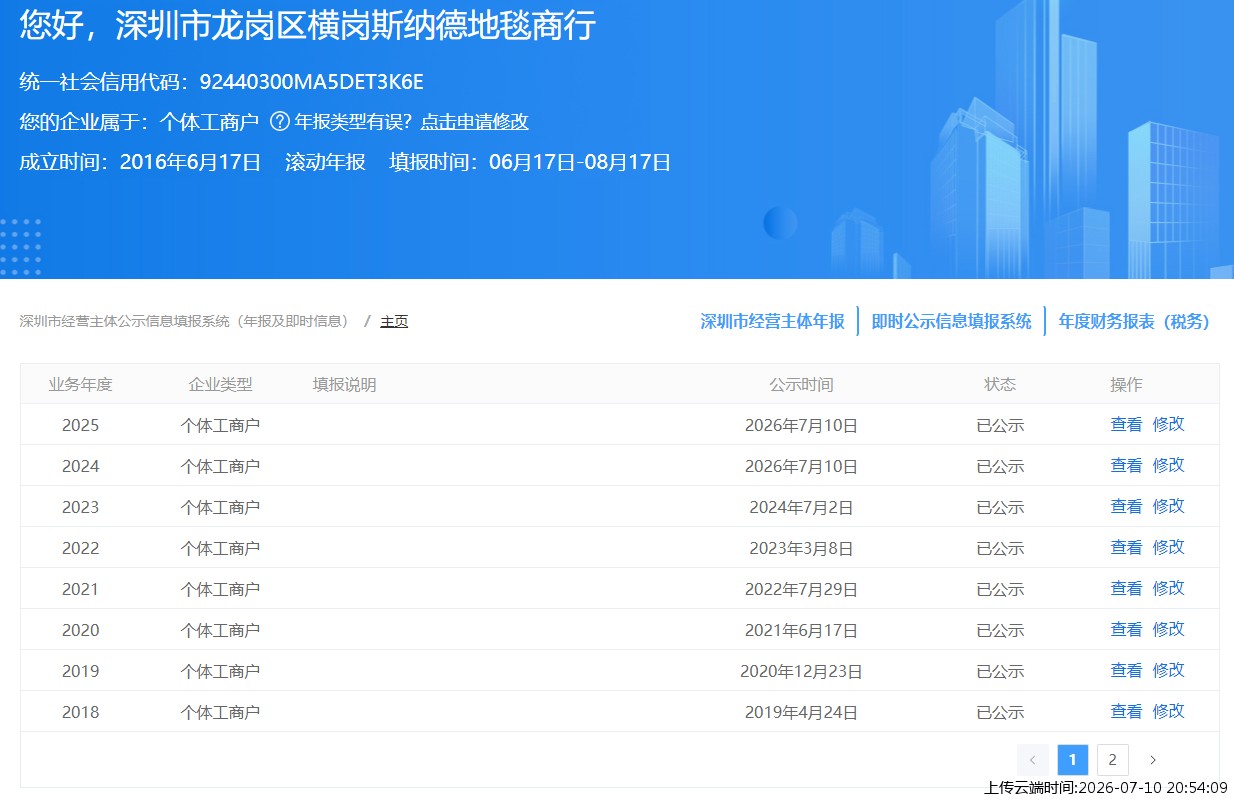Switch to 深圳市经营主体年报 tab

pyautogui.click(x=772, y=322)
